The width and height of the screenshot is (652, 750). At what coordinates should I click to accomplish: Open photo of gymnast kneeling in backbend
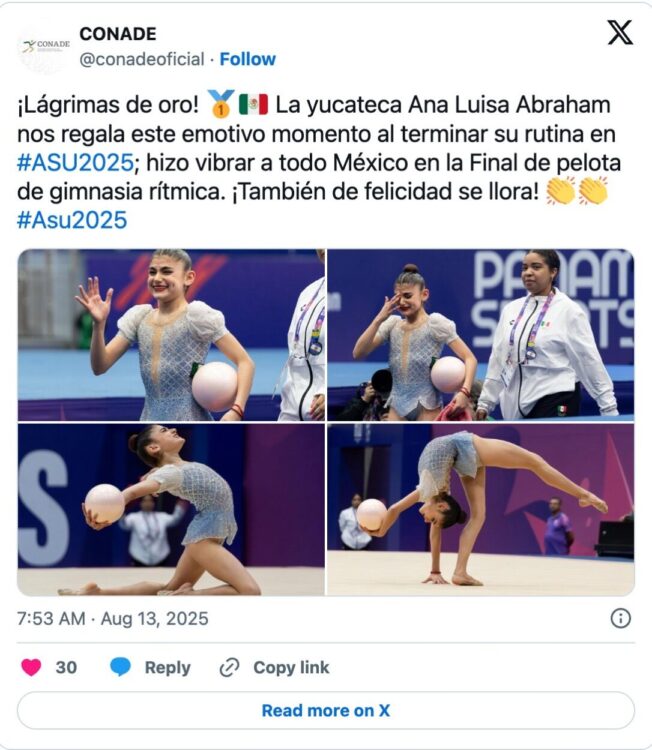pyautogui.click(x=171, y=509)
